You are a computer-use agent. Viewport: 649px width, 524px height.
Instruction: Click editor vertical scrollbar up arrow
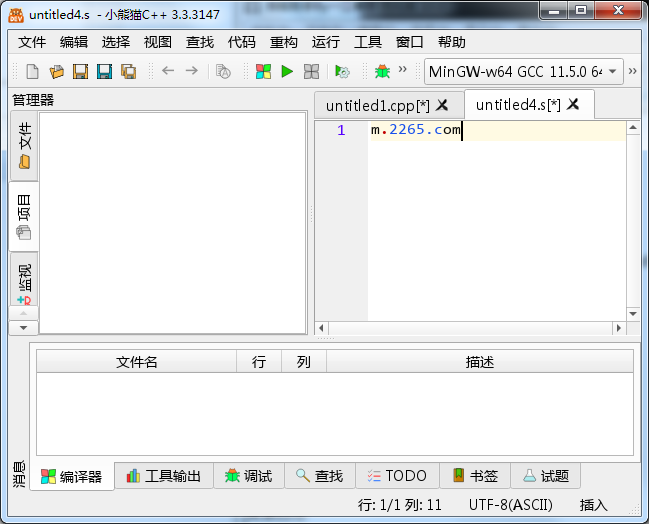point(633,128)
